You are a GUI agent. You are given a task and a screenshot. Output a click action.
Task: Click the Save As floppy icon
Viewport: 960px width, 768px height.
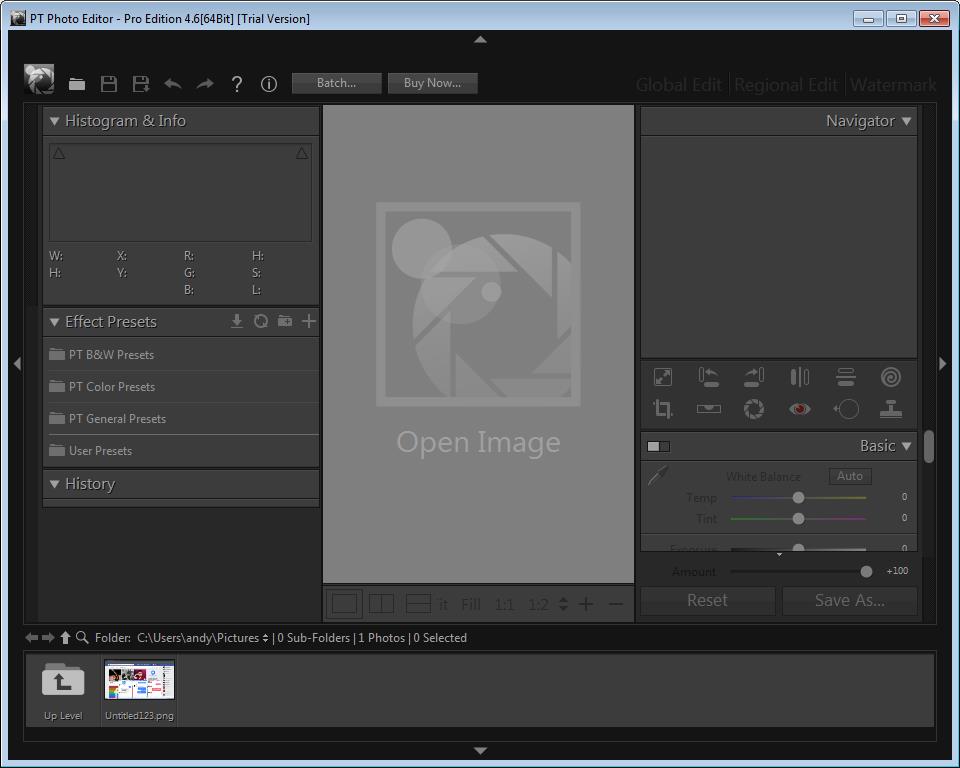[x=141, y=84]
